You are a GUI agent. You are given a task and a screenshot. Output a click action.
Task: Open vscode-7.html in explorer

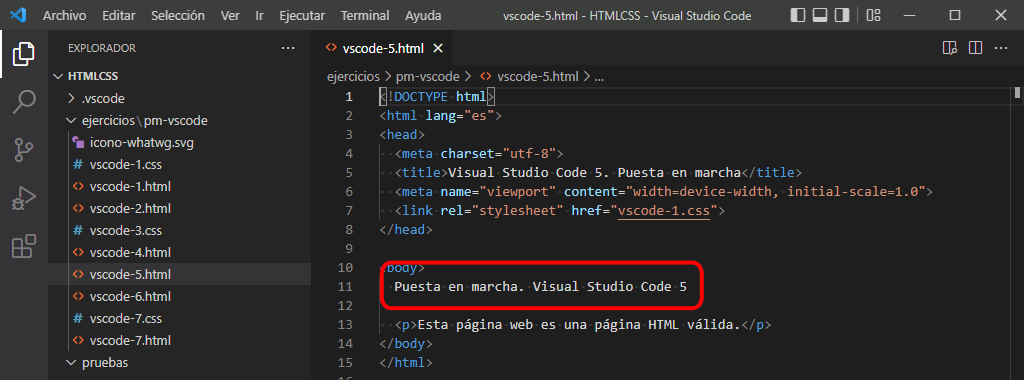[180, 340]
